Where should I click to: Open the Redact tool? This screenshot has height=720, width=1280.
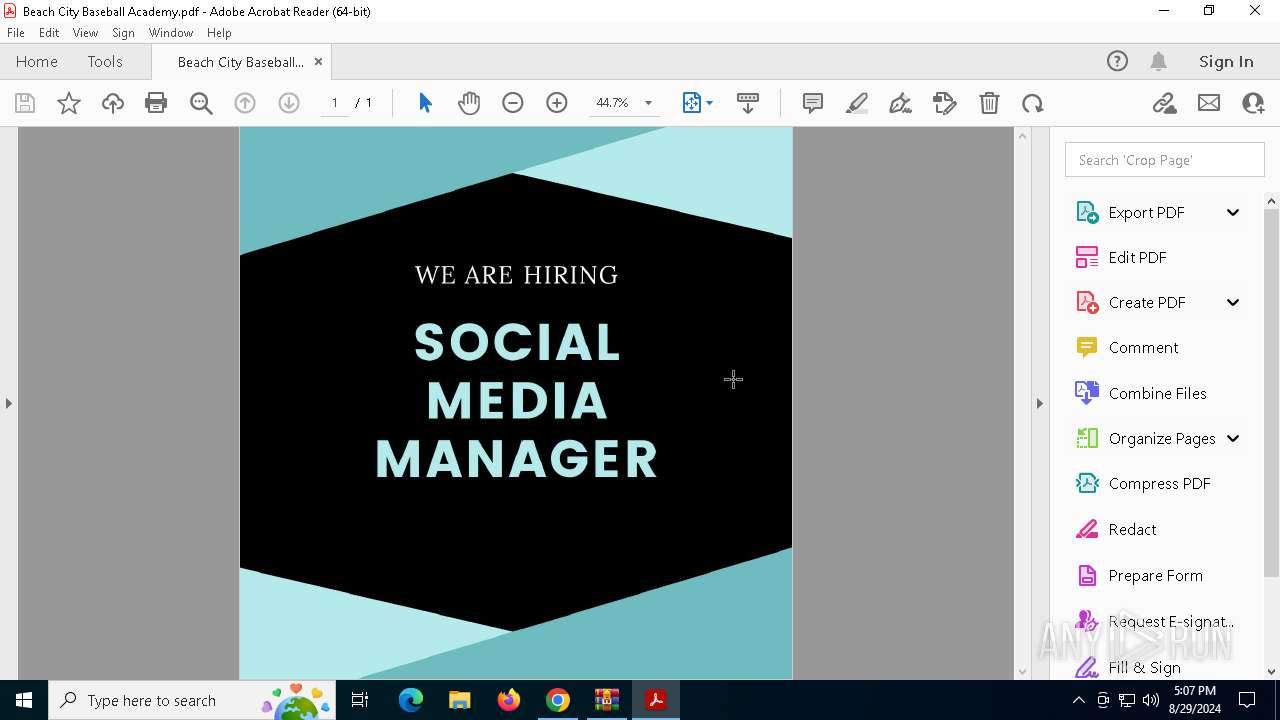[1132, 529]
